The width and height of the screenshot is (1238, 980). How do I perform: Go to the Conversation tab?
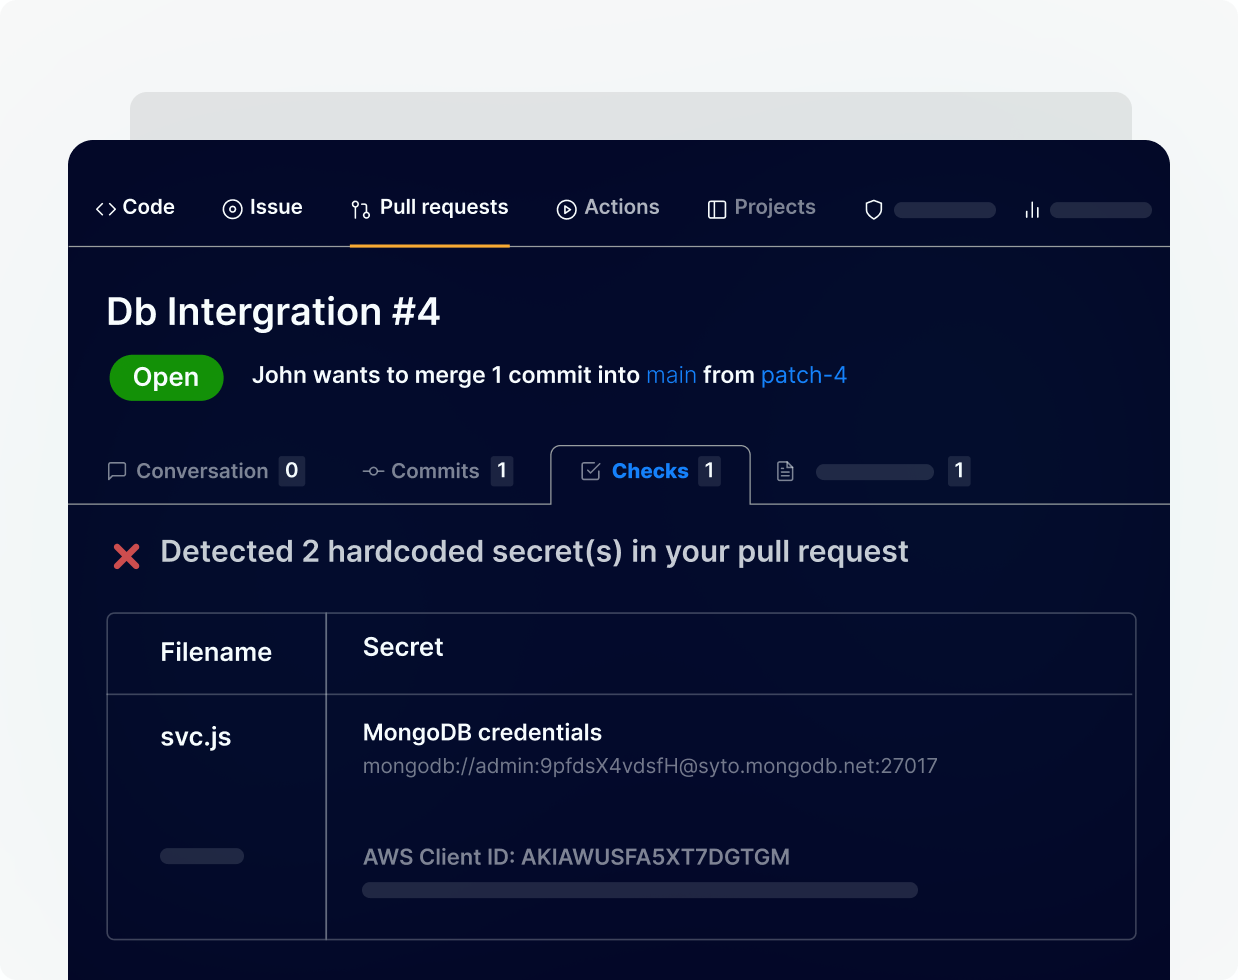click(x=202, y=471)
